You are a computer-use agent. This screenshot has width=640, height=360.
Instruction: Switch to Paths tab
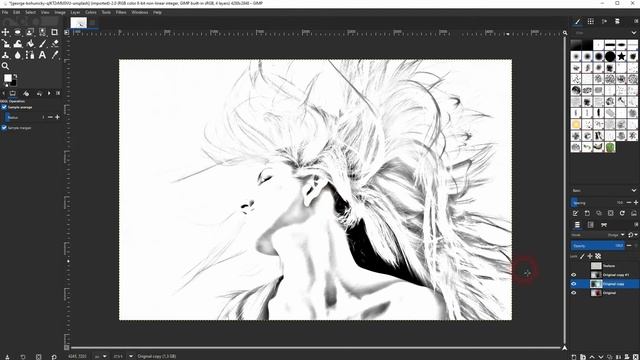tap(604, 224)
